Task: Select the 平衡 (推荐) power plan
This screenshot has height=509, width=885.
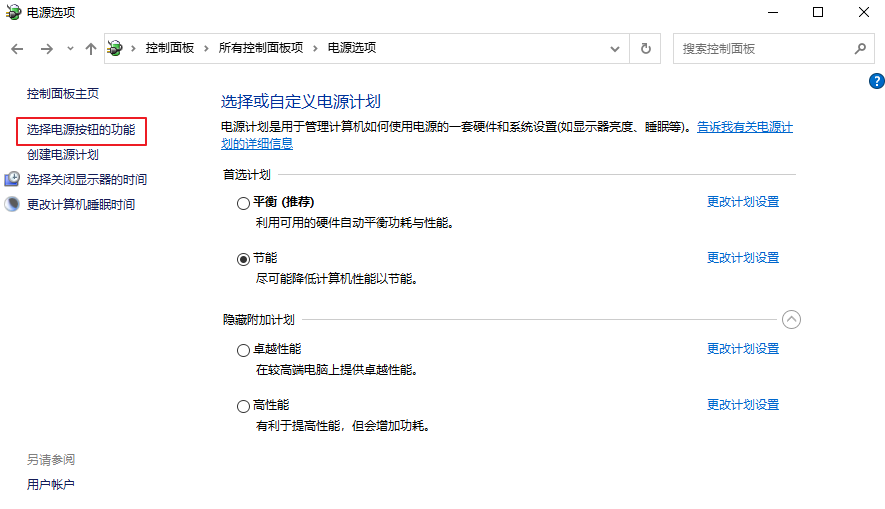Action: tap(243, 203)
